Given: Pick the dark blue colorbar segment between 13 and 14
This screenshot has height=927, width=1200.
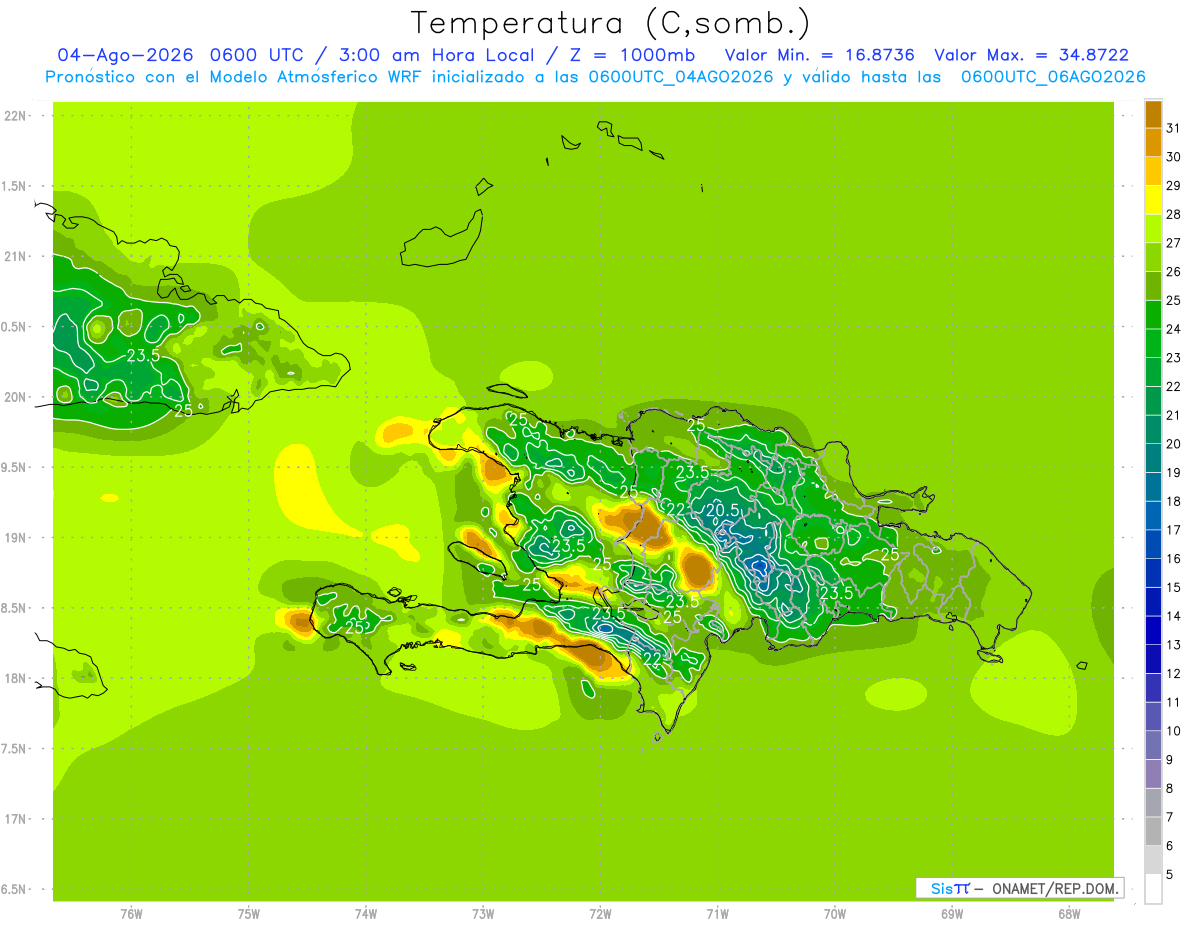Looking at the screenshot, I should [1153, 631].
